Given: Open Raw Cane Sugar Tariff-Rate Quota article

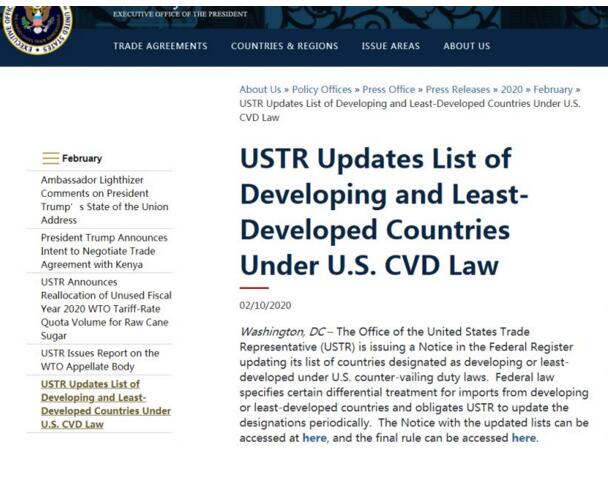Looking at the screenshot, I should click(x=106, y=309).
